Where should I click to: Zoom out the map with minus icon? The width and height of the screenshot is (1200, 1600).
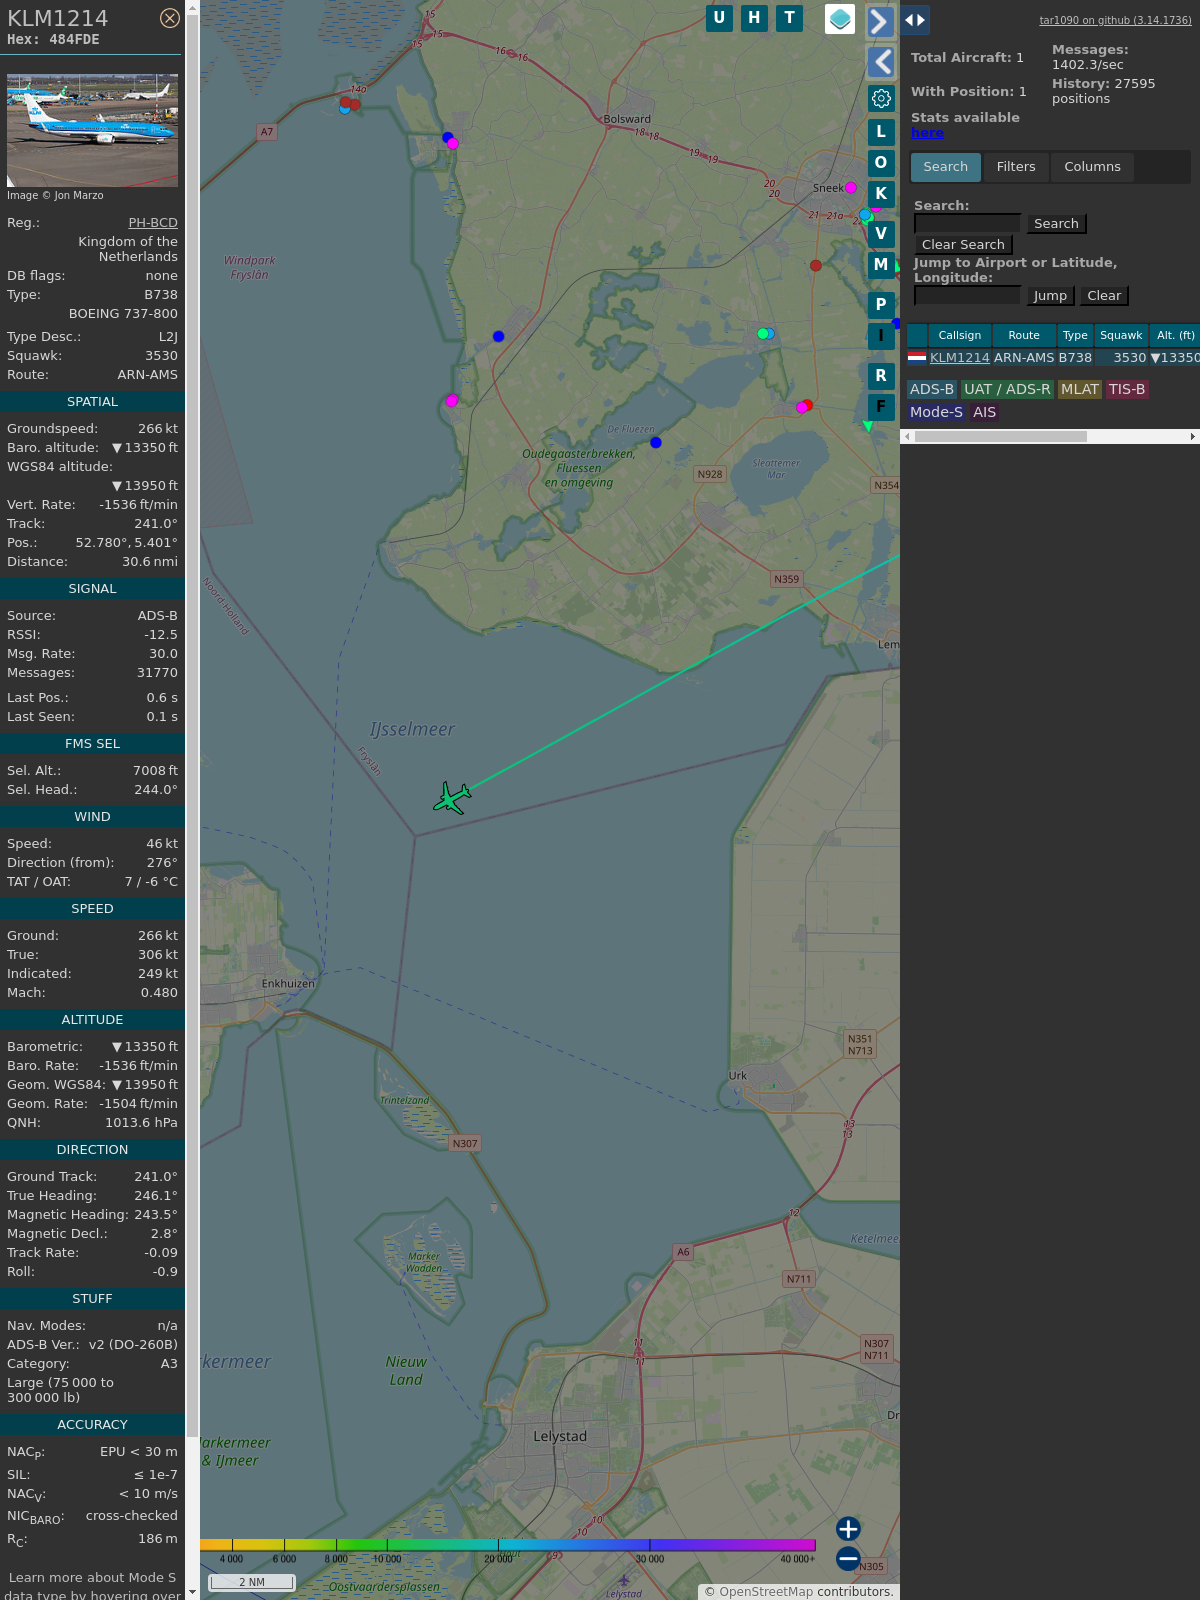pyautogui.click(x=848, y=1558)
